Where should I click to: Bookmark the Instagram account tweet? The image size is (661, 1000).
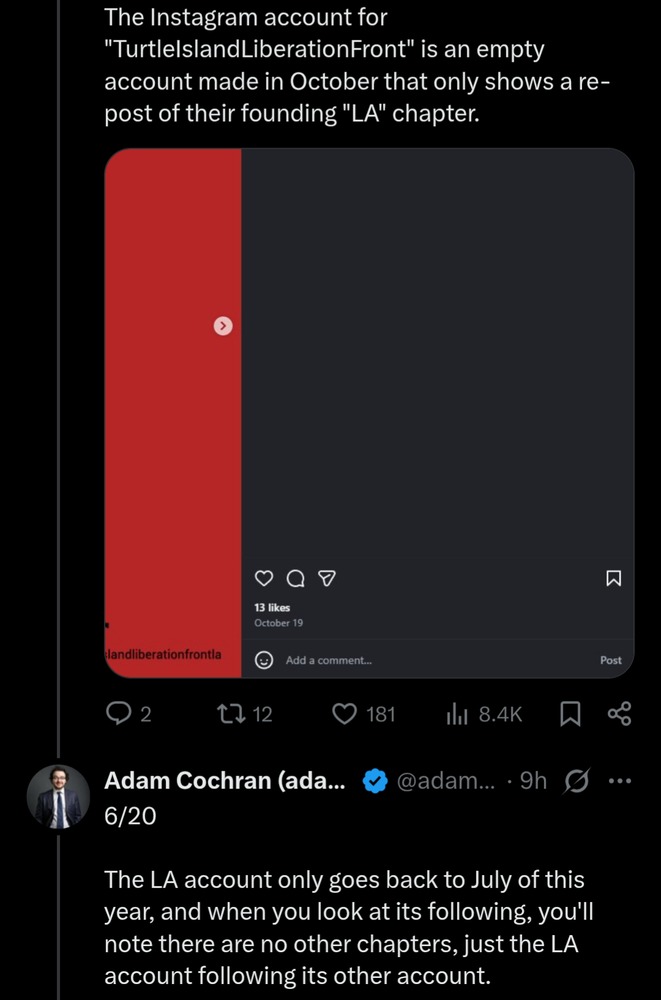[x=570, y=714]
